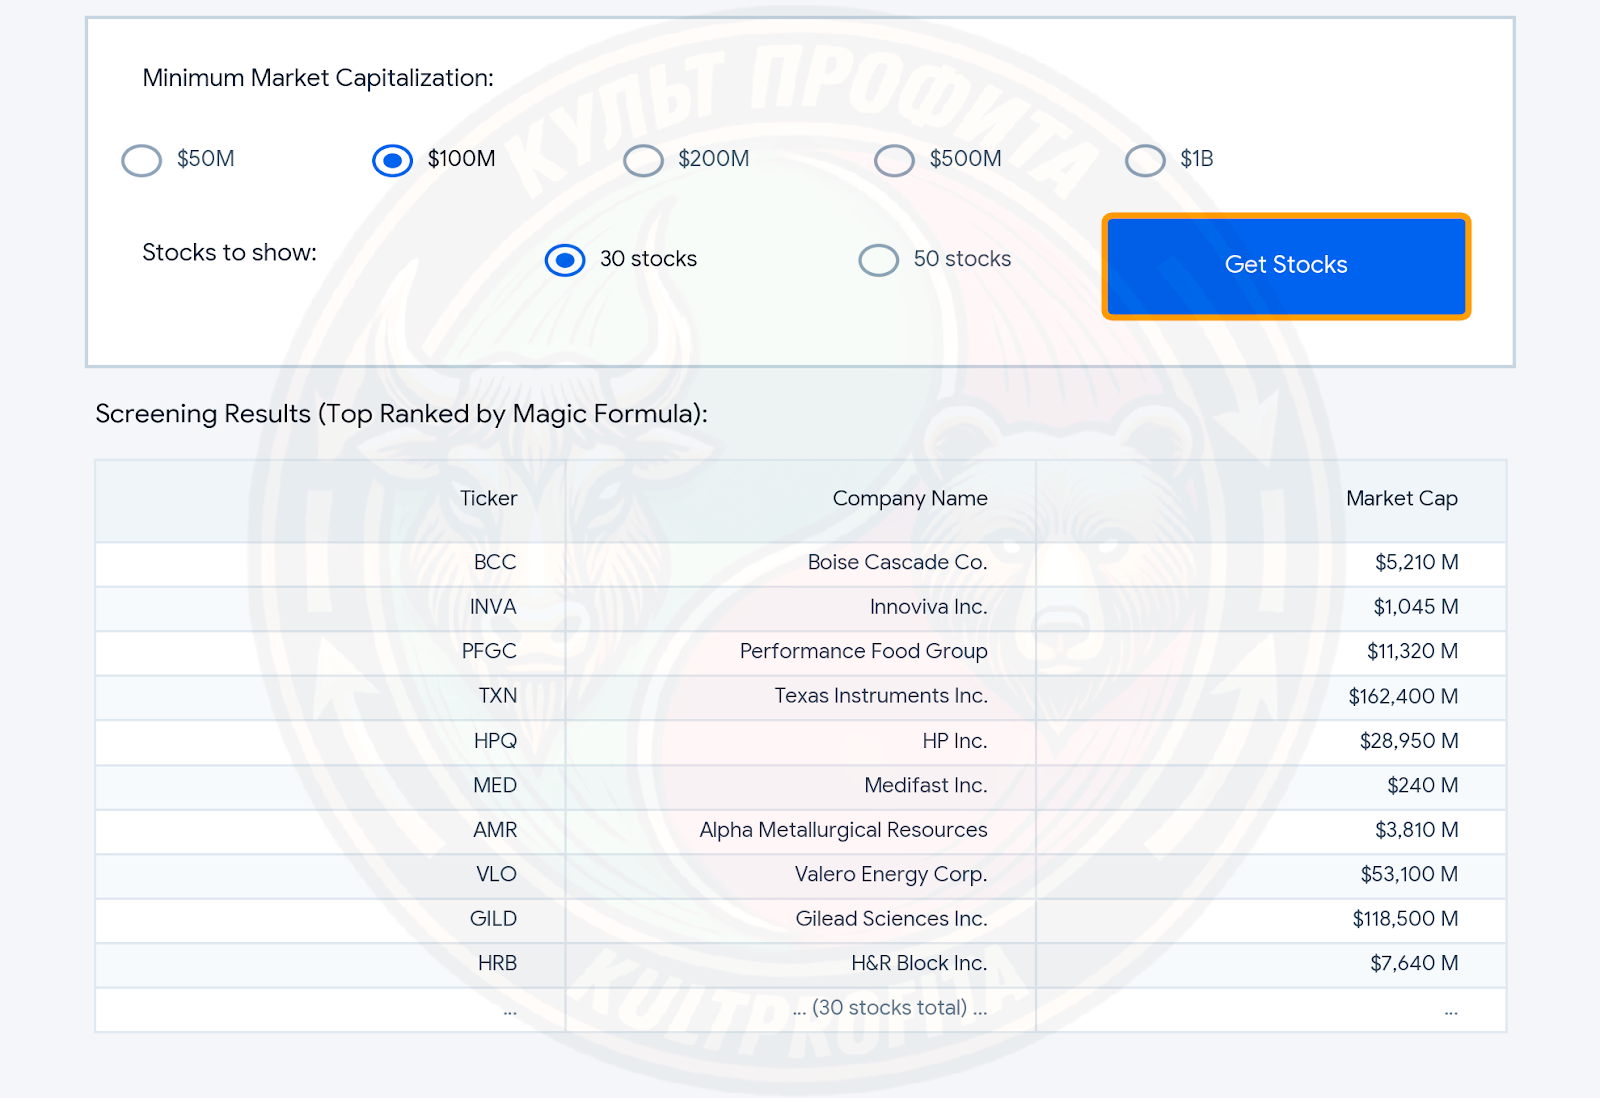Choose the $200M minimum market capitalization
This screenshot has height=1098, width=1600.
(x=643, y=160)
